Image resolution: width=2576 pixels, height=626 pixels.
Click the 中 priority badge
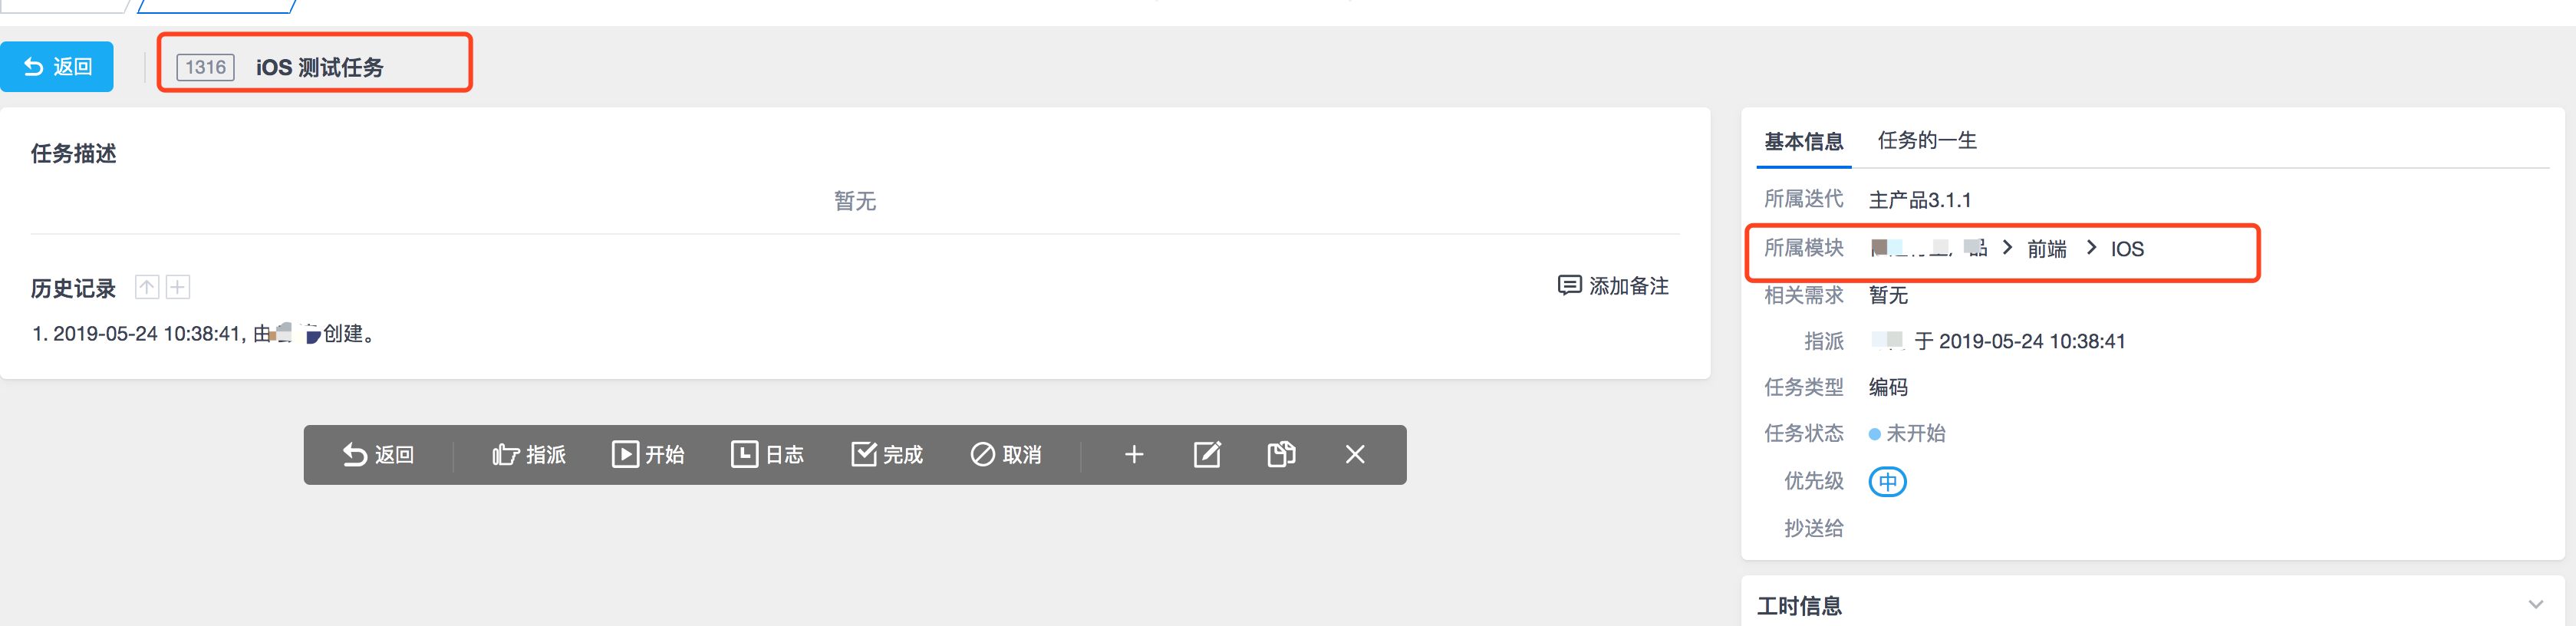[1887, 482]
